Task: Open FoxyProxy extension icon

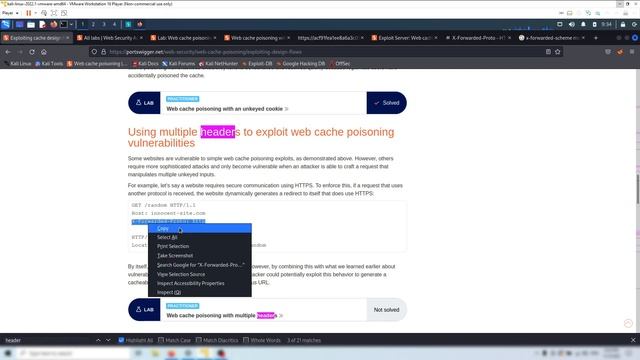Action: point(620,52)
